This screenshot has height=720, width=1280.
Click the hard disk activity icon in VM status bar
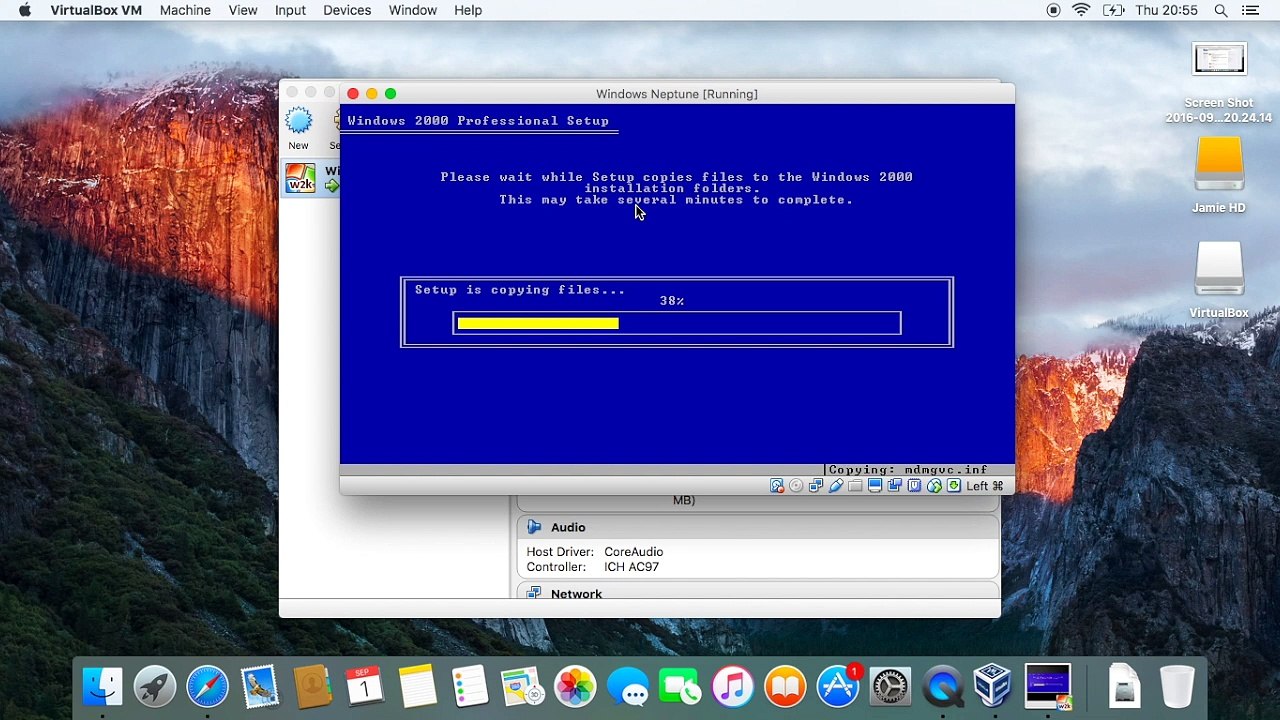(777, 486)
